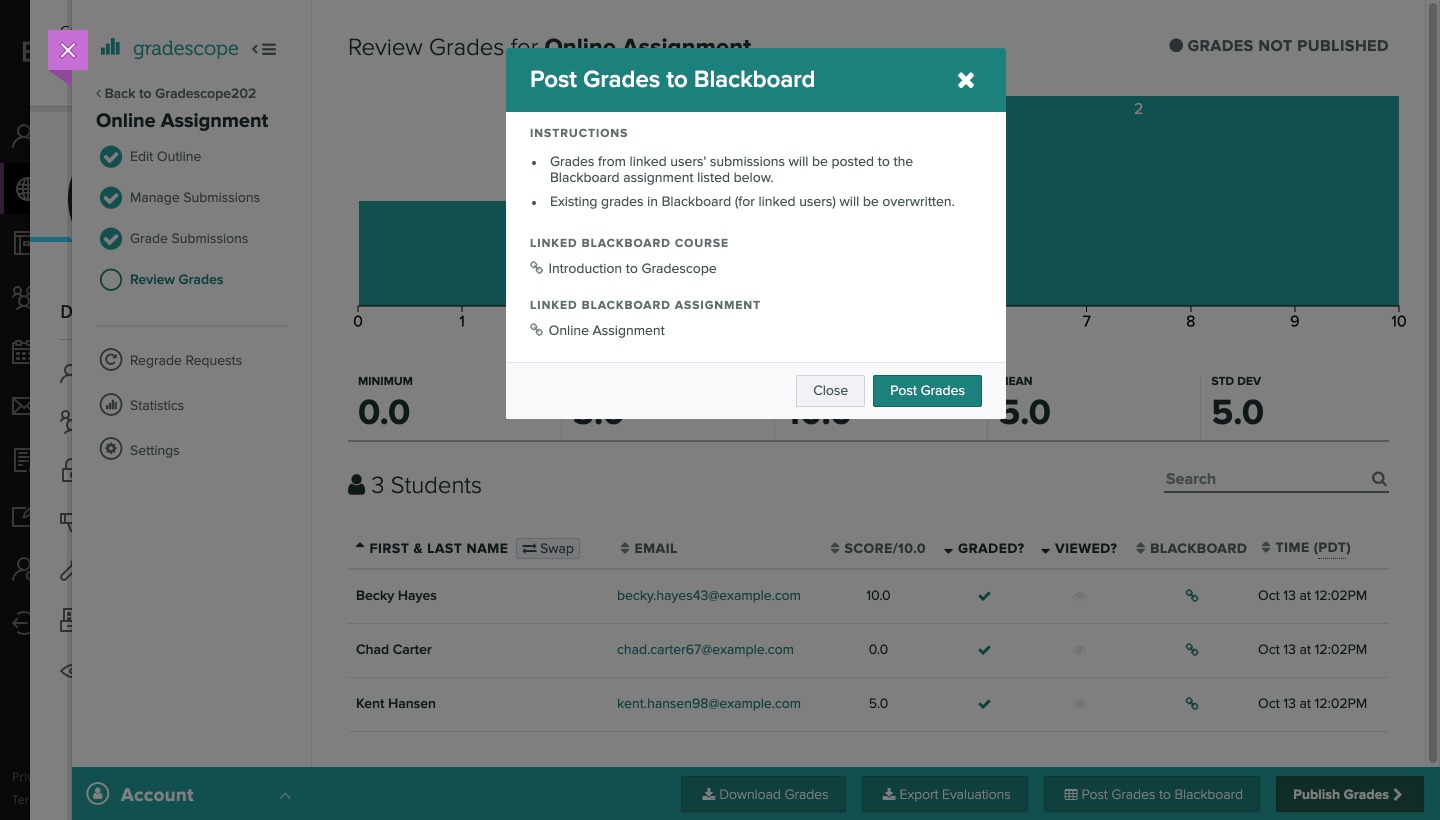
Task: Click Chad Carter's Blackboard link icon
Action: click(1191, 649)
